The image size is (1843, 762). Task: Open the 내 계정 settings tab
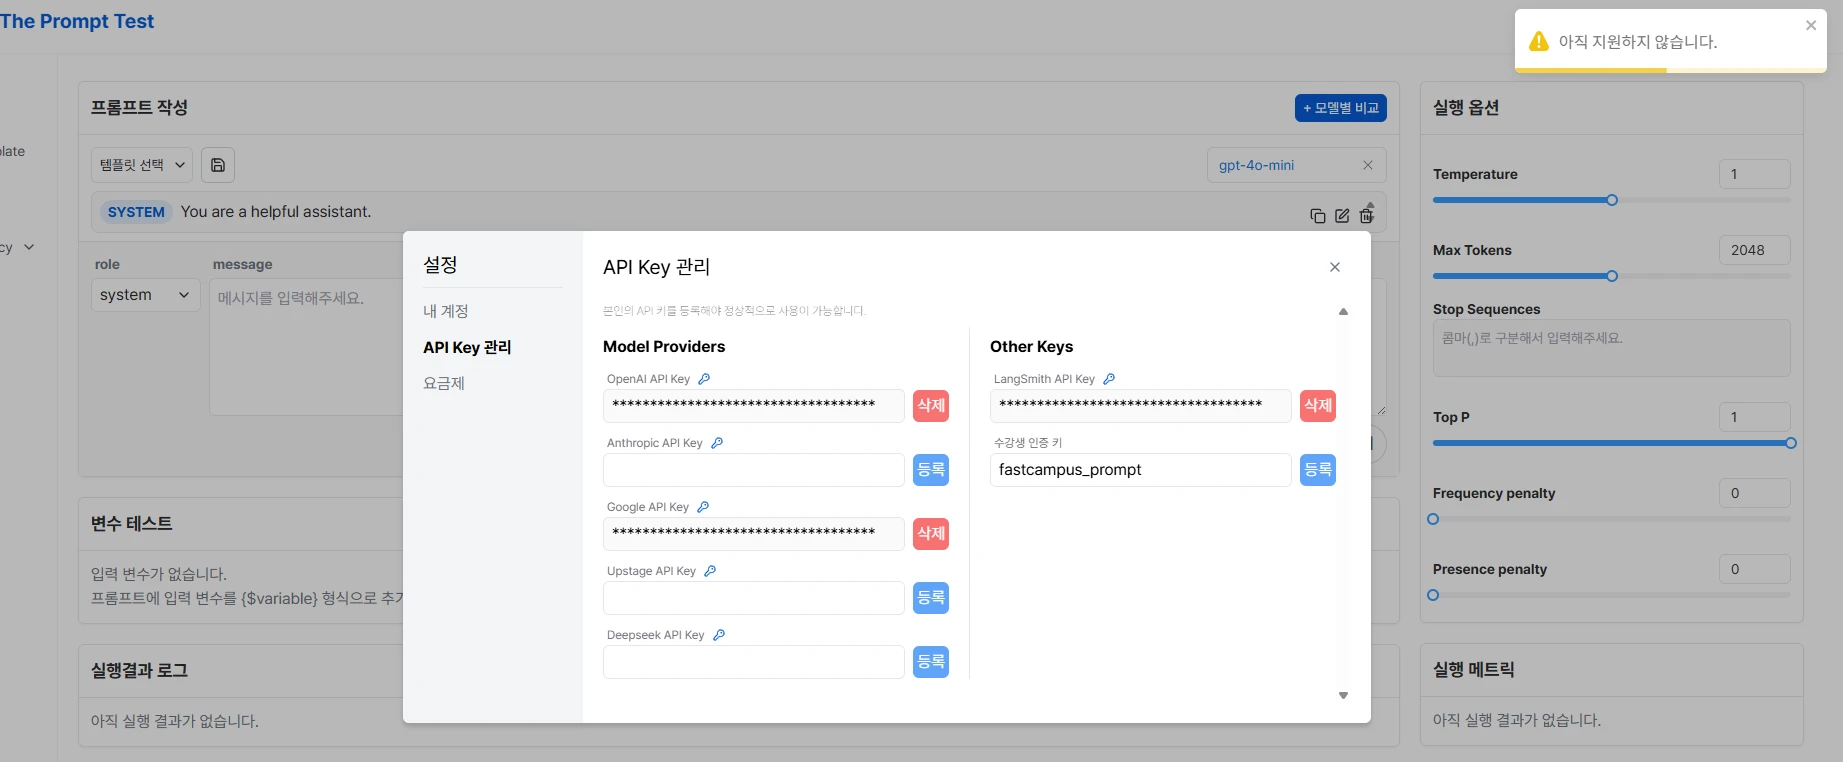coord(446,311)
